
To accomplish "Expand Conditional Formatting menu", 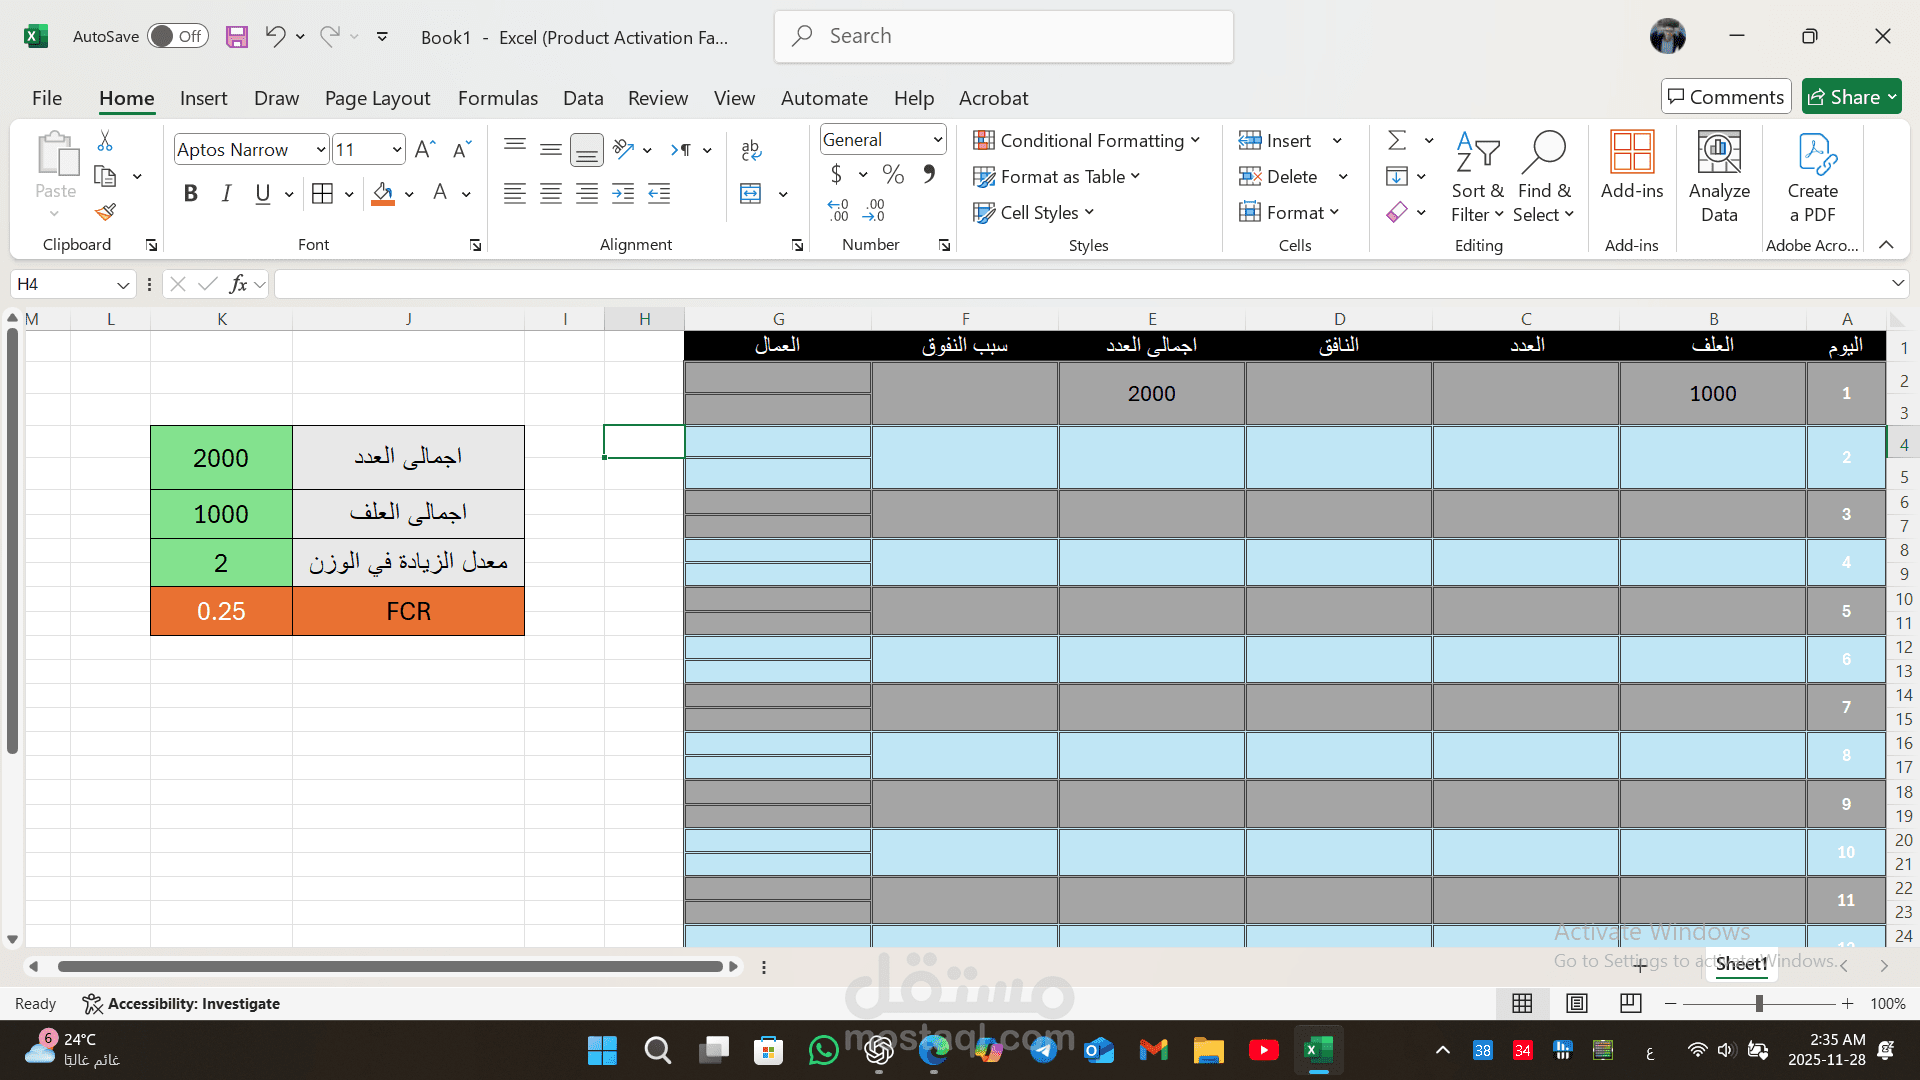I will click(1086, 140).
